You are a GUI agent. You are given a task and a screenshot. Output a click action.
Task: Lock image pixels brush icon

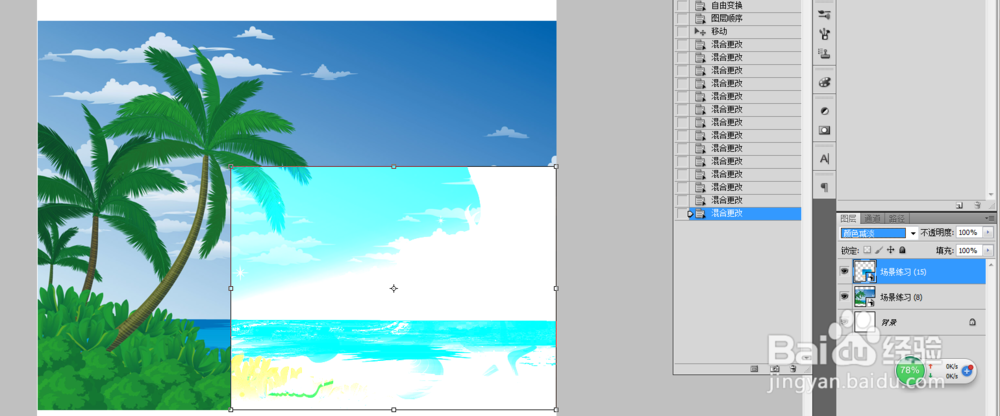click(879, 251)
